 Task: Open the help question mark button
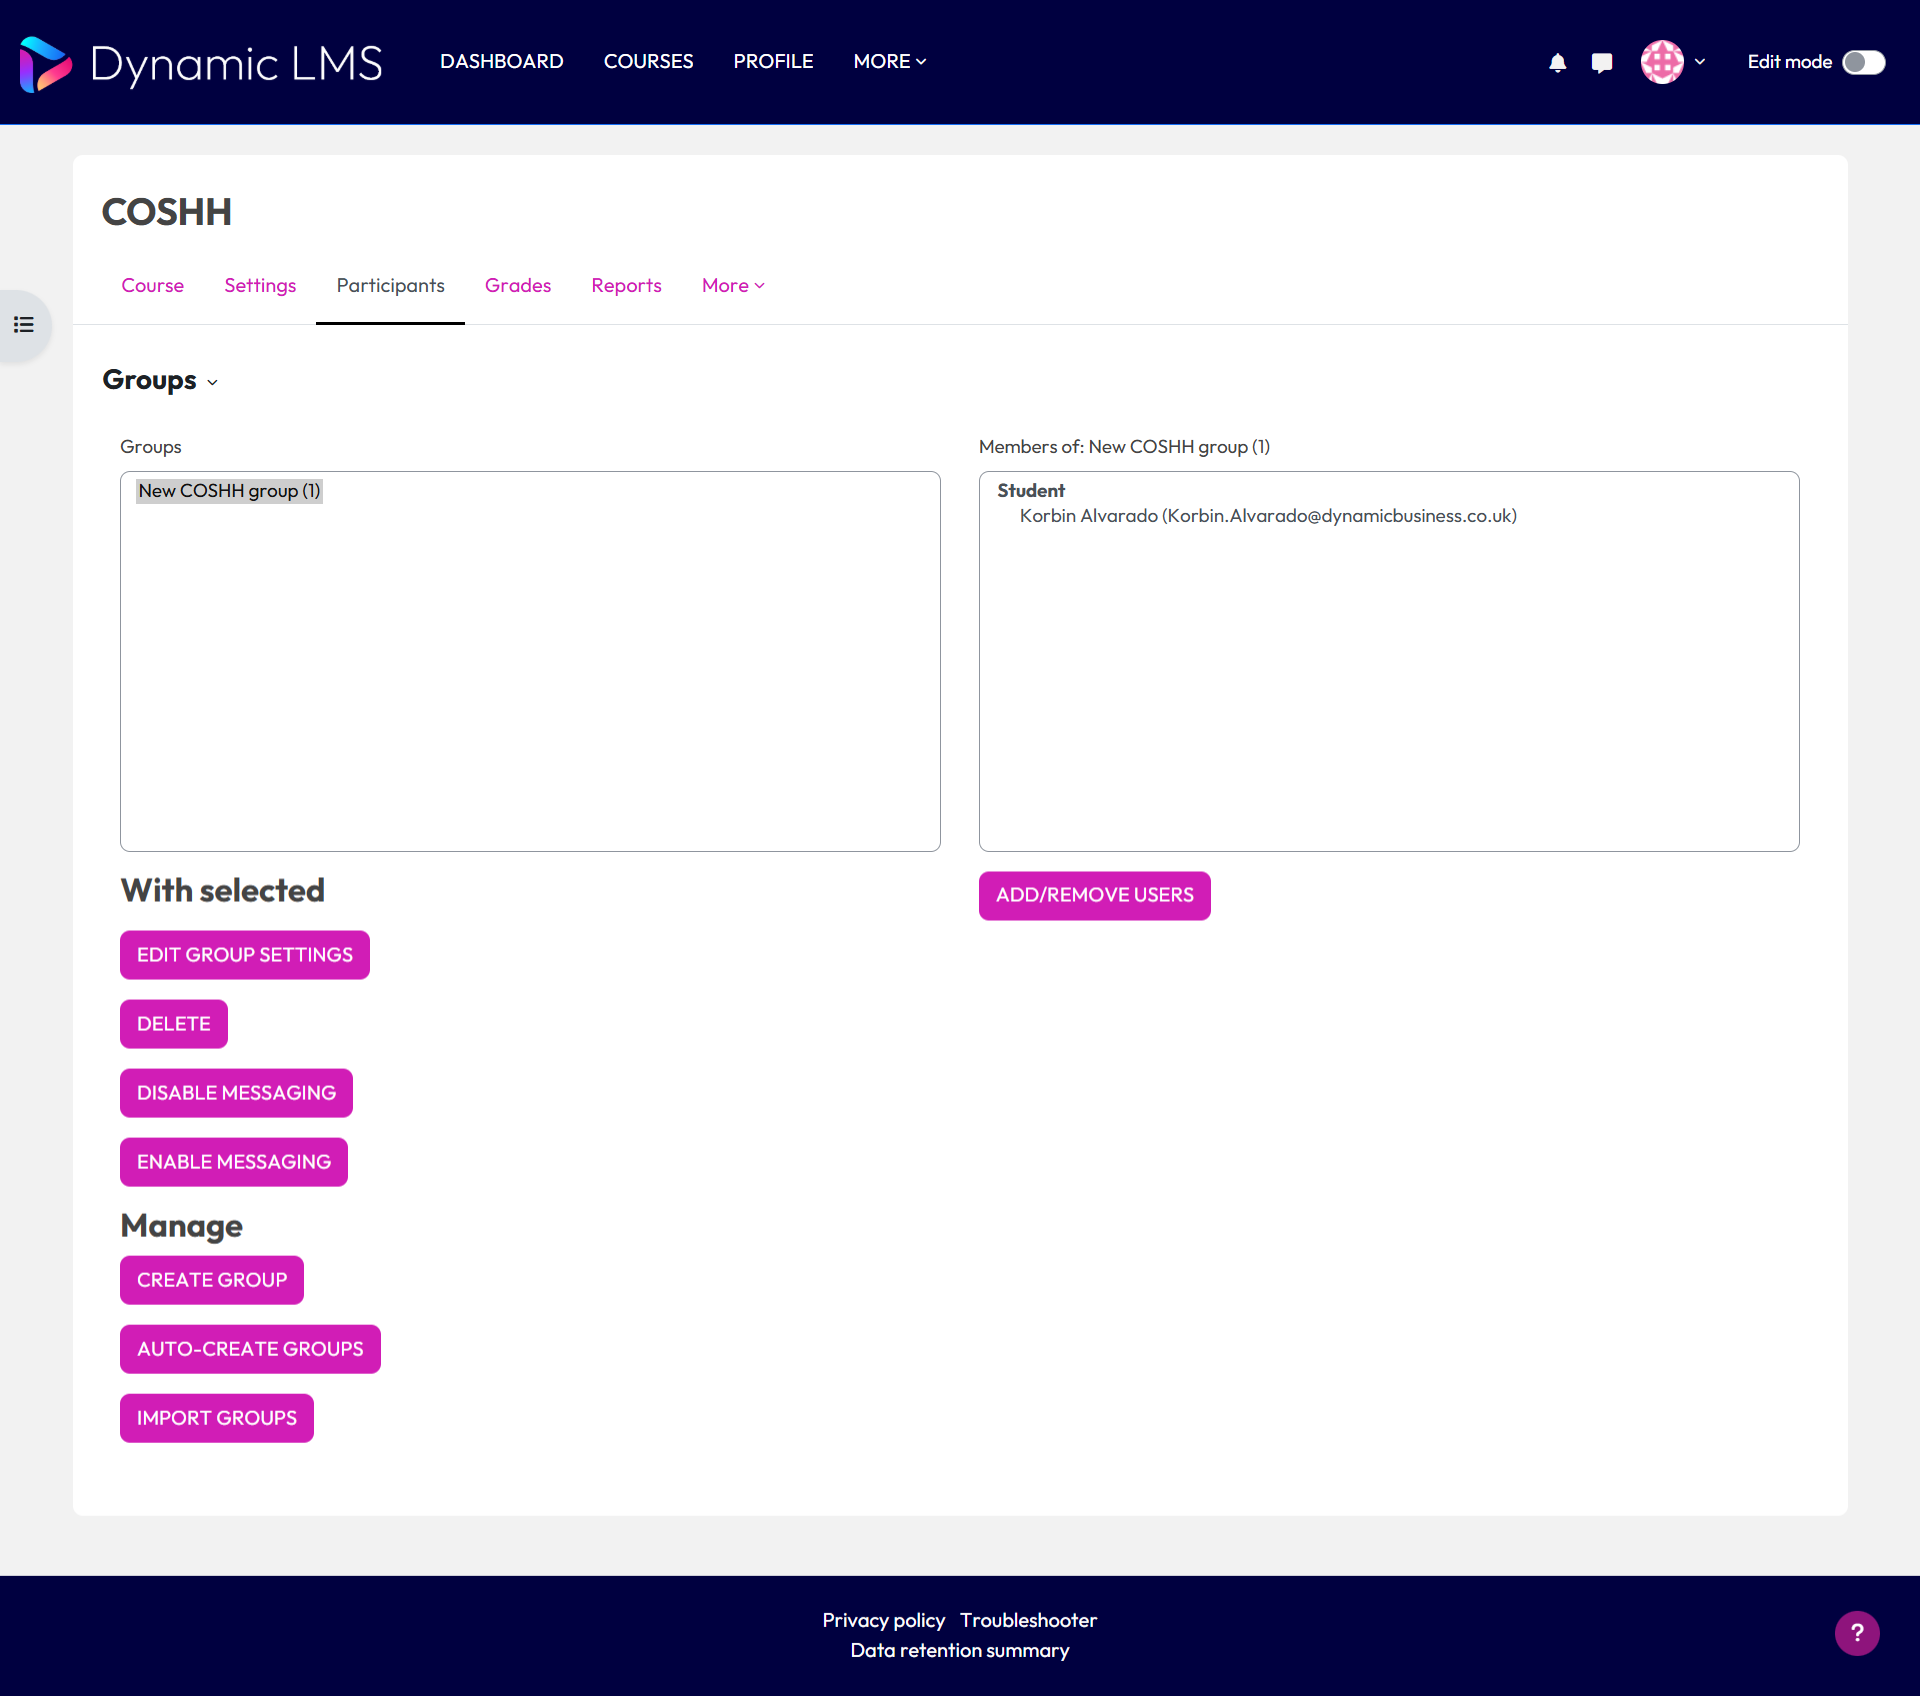(x=1857, y=1634)
